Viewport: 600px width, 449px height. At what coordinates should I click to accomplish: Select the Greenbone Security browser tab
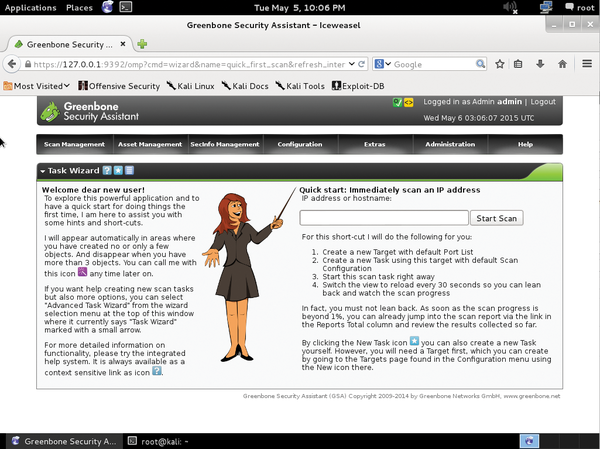pyautogui.click(x=70, y=44)
